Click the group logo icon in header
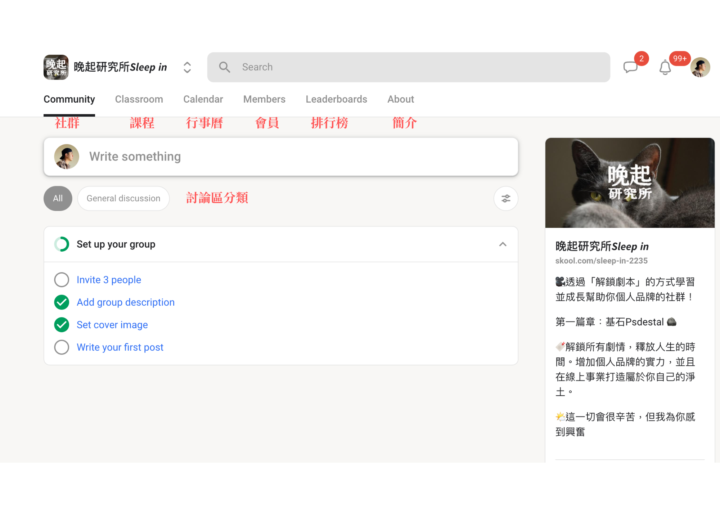 coord(56,67)
